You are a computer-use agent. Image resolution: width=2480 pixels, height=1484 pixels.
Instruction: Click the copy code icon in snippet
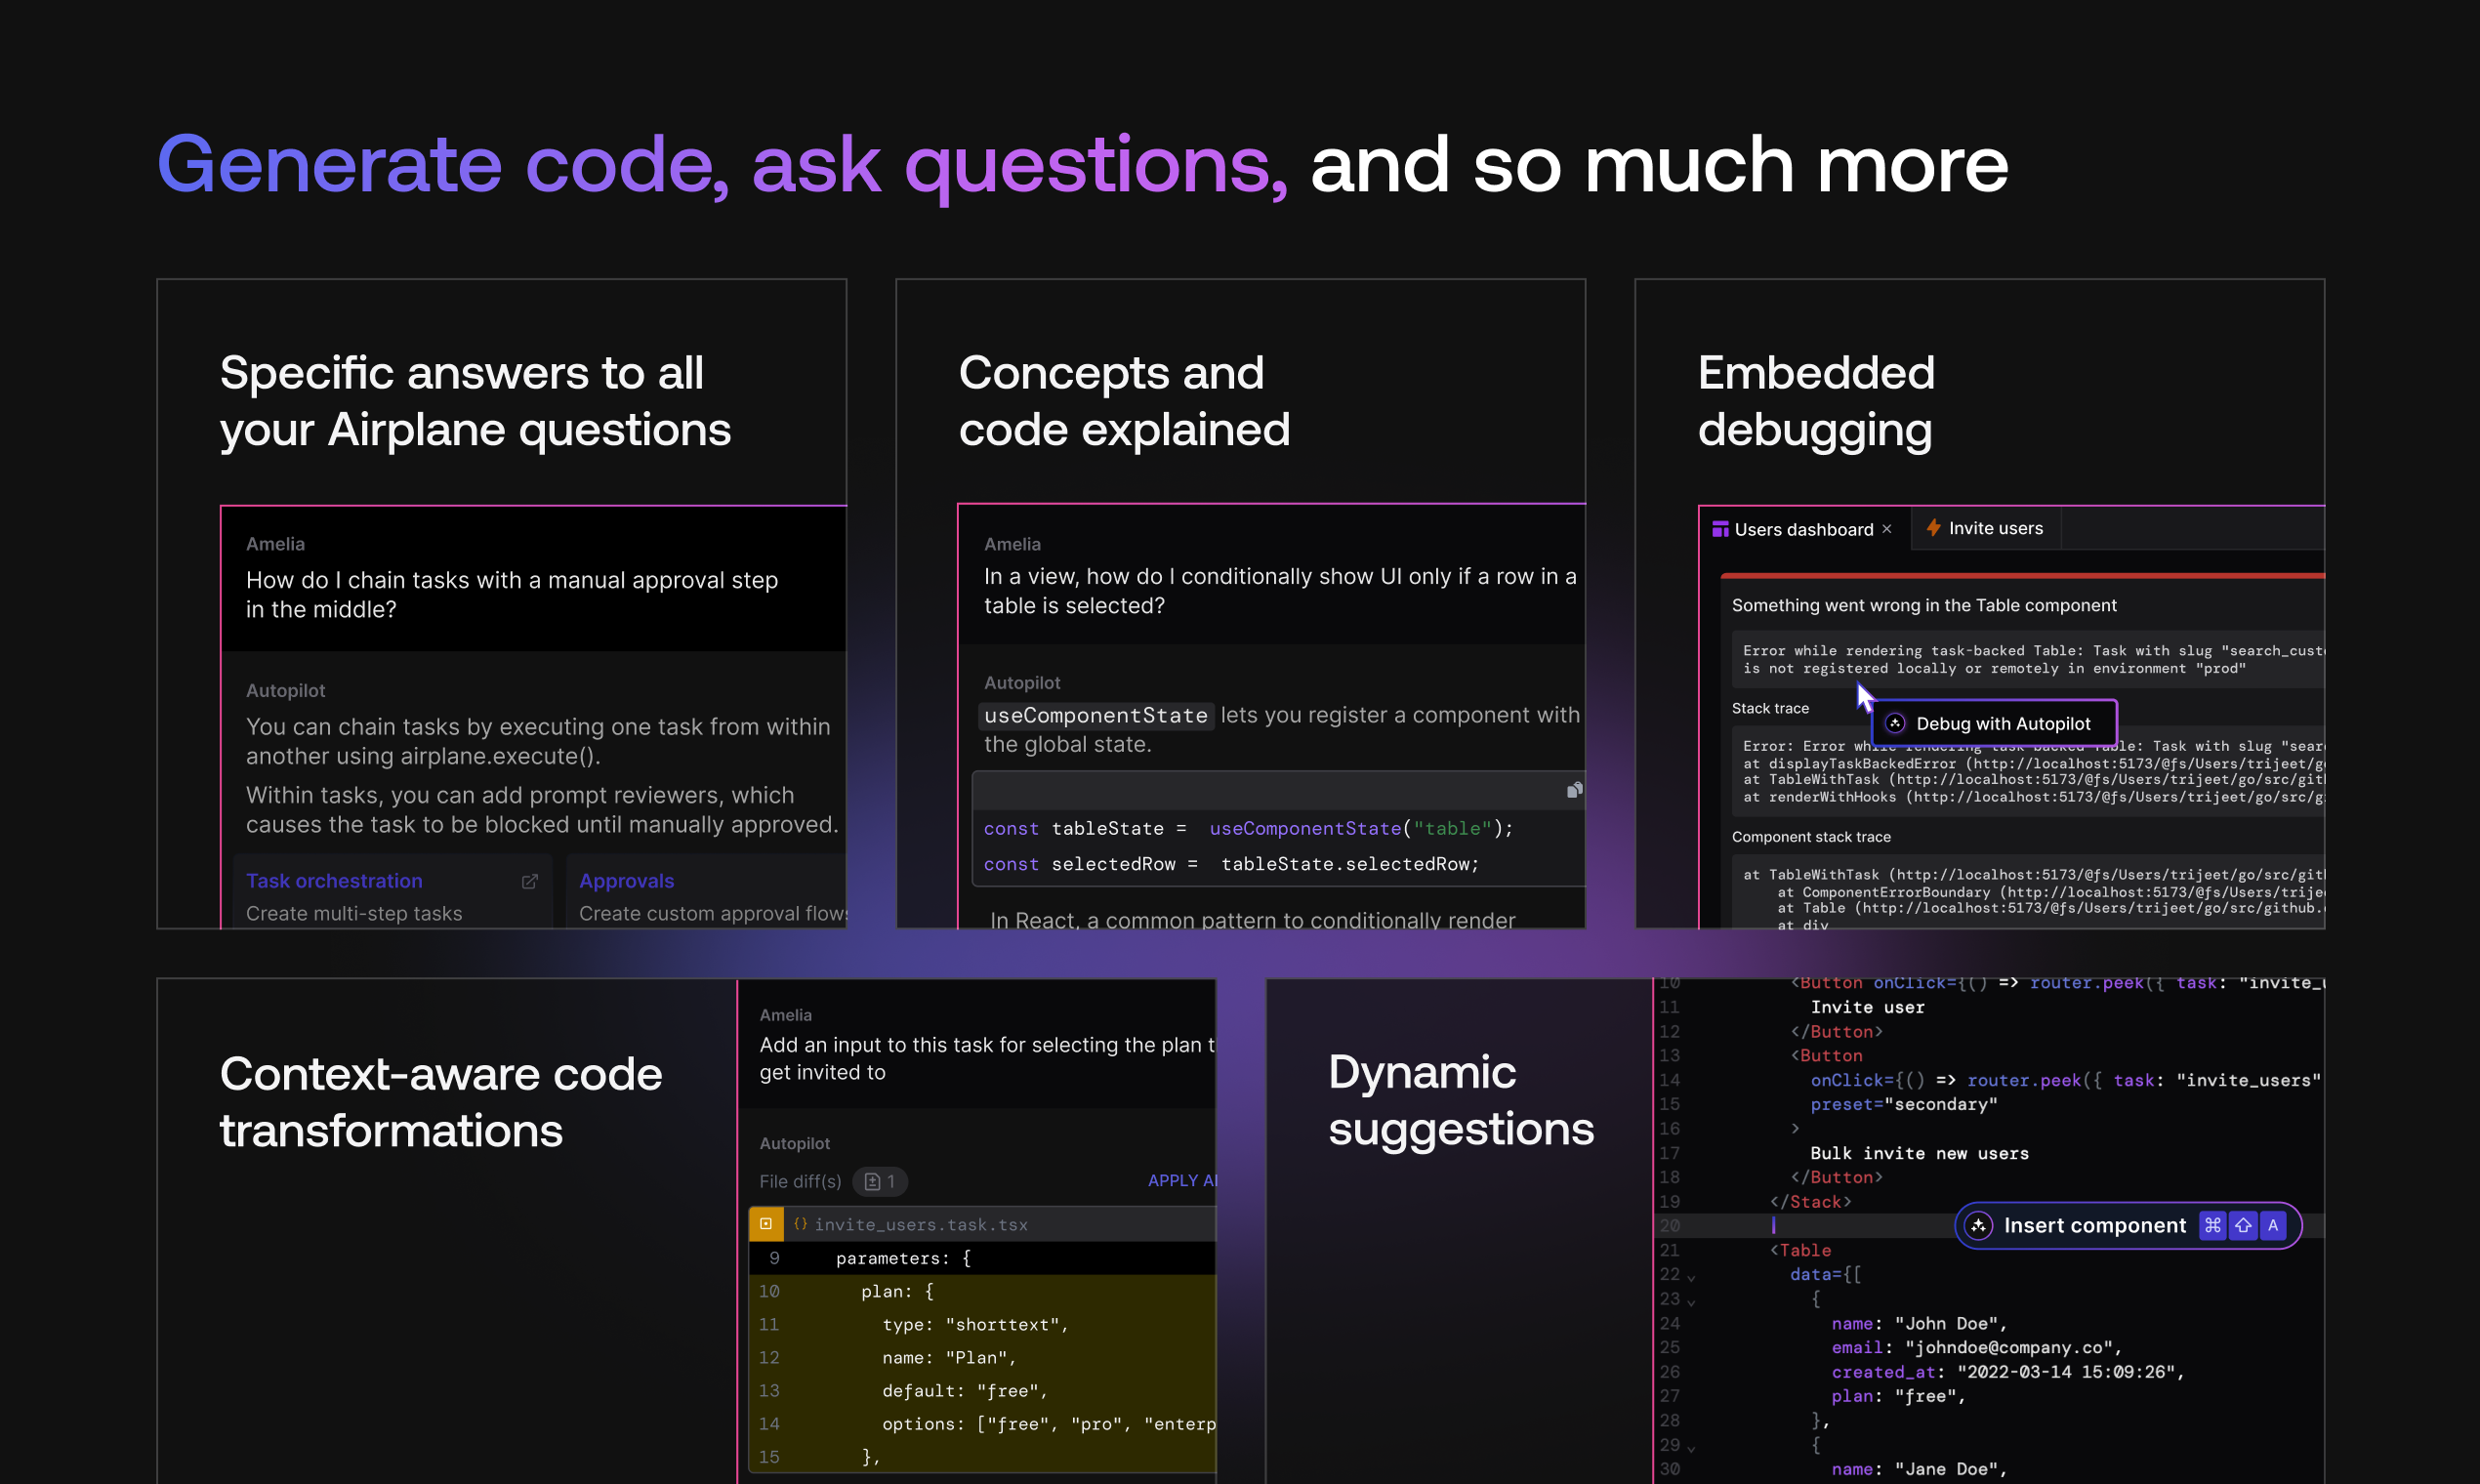tap(1573, 791)
